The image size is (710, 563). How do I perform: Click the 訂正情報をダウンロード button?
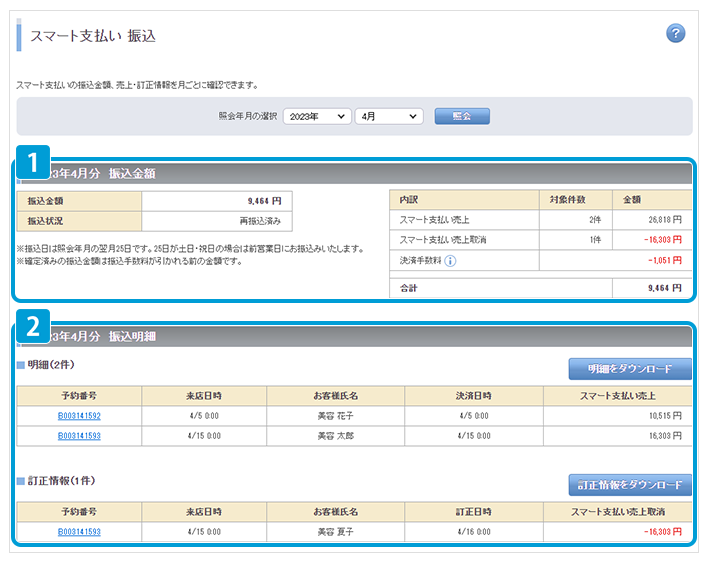tap(630, 485)
